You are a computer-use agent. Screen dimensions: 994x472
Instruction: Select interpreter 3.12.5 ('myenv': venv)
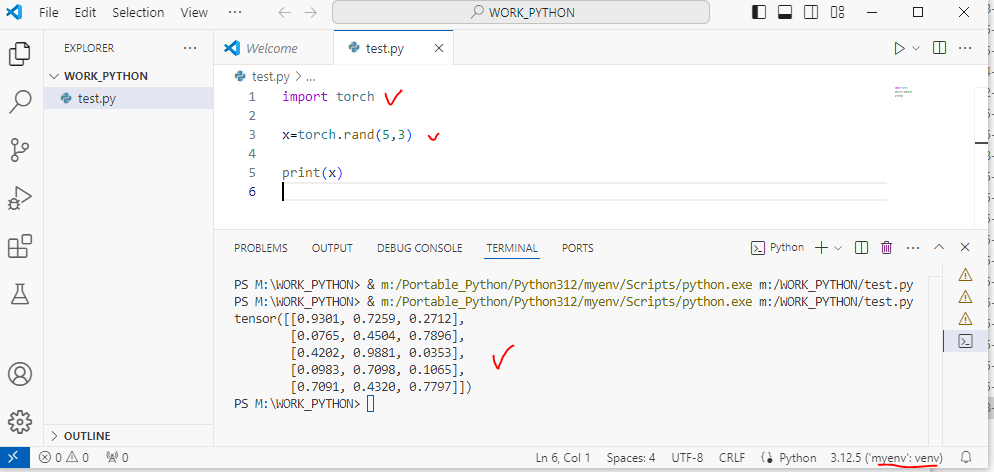click(x=886, y=457)
